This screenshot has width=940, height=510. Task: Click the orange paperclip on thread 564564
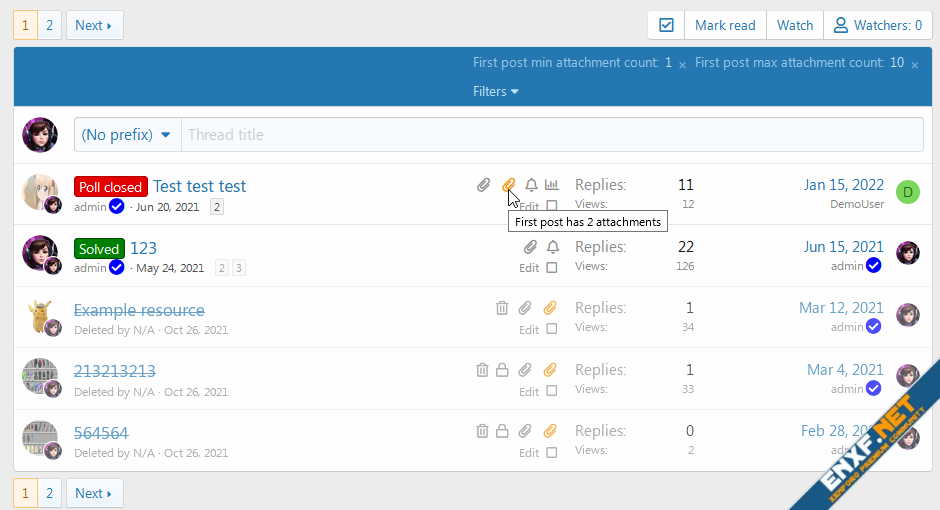coord(549,431)
